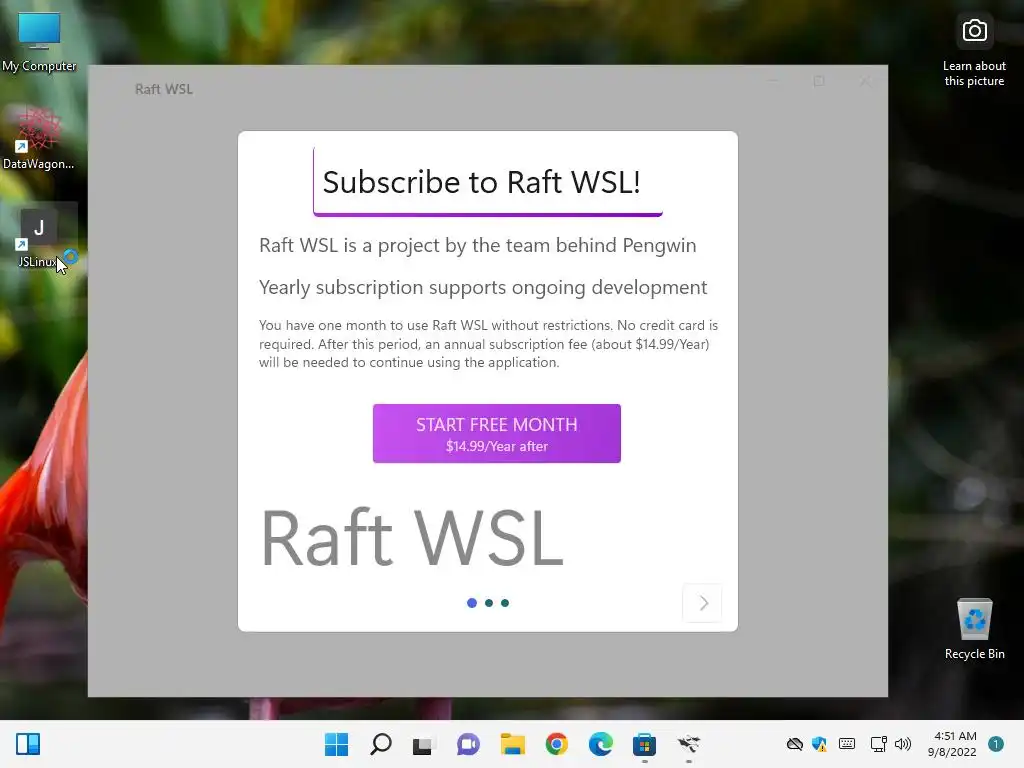This screenshot has height=768, width=1024.
Task: Click 'Yearly subscription supports ongoing development' text
Action: tap(483, 287)
